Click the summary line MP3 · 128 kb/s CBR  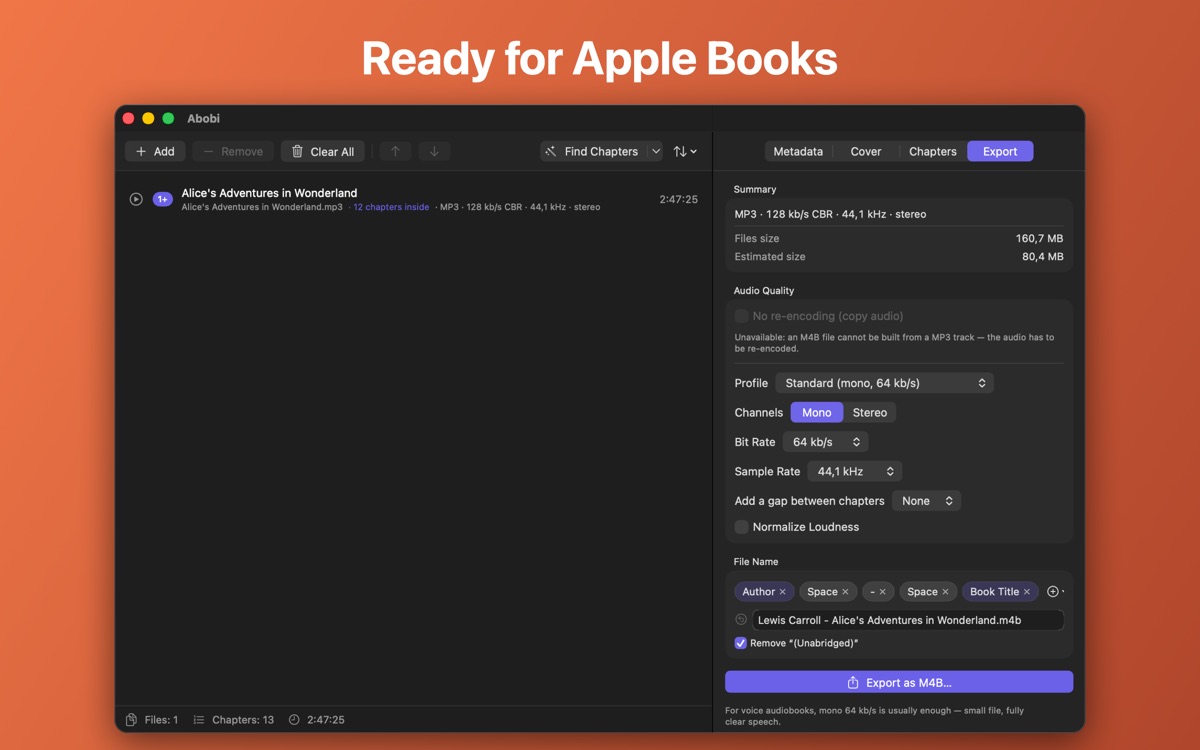[830, 214]
